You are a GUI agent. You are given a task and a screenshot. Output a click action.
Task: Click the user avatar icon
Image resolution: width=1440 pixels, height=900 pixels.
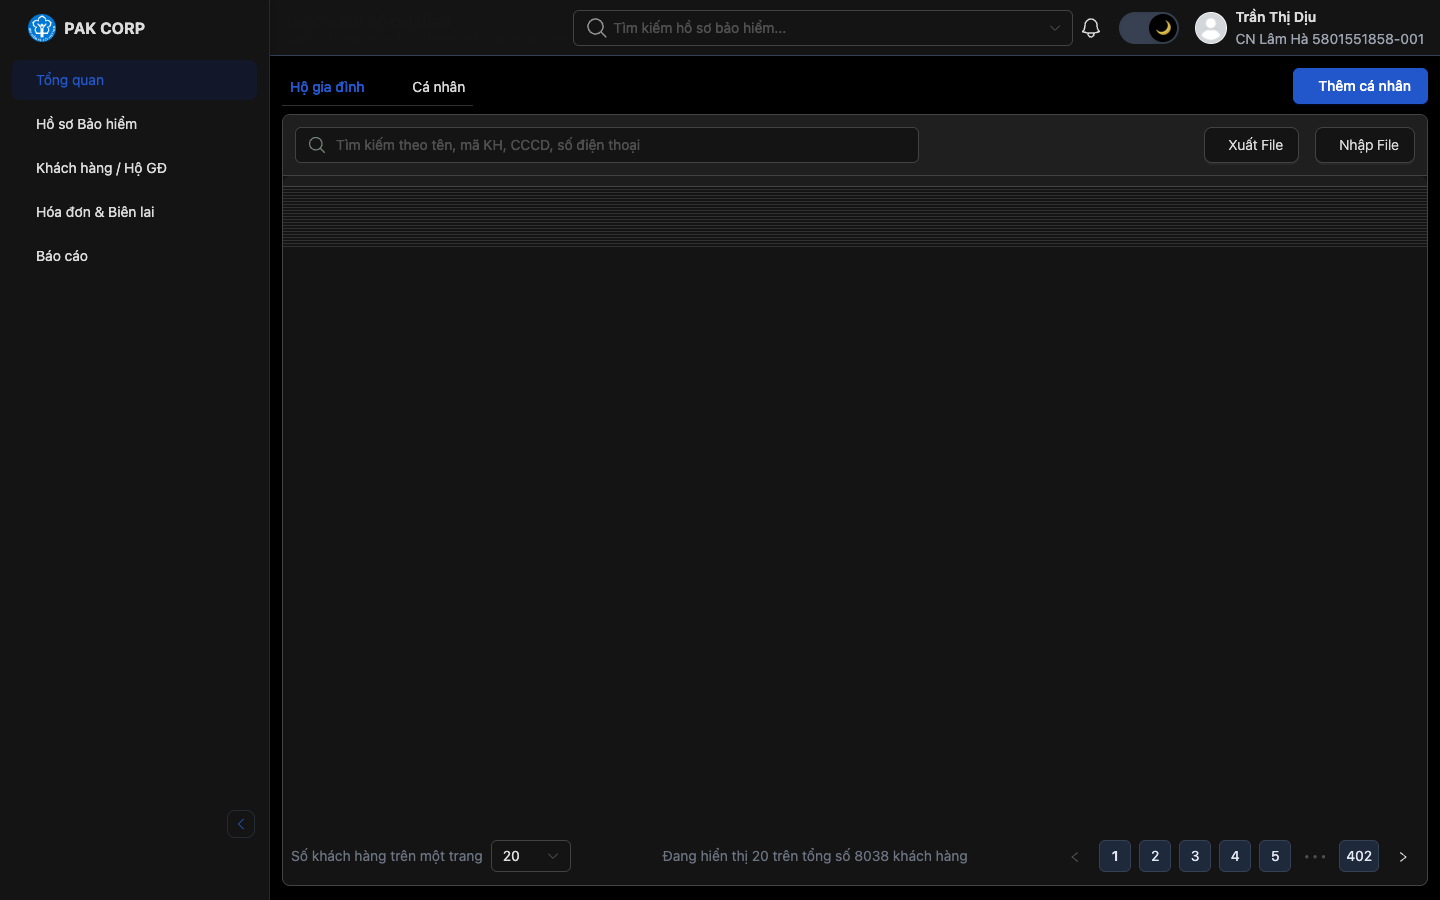click(x=1211, y=28)
